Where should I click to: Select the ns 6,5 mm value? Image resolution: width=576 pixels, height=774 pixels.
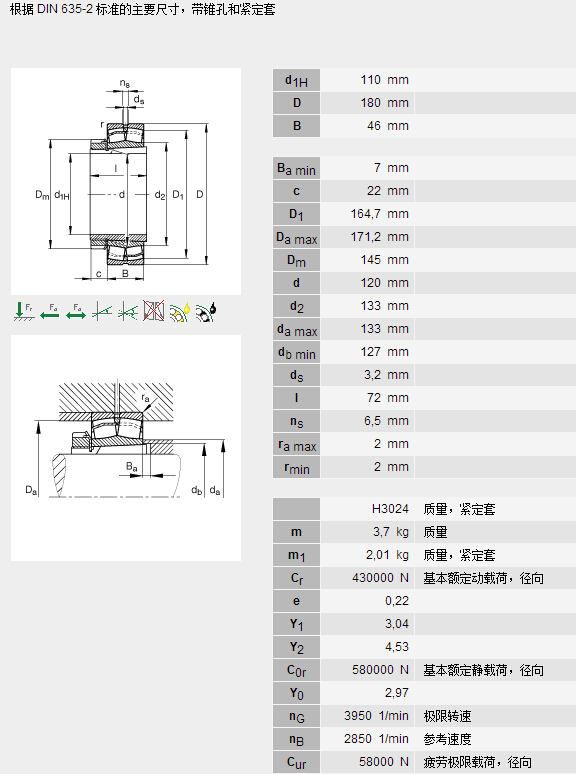[x=386, y=421]
